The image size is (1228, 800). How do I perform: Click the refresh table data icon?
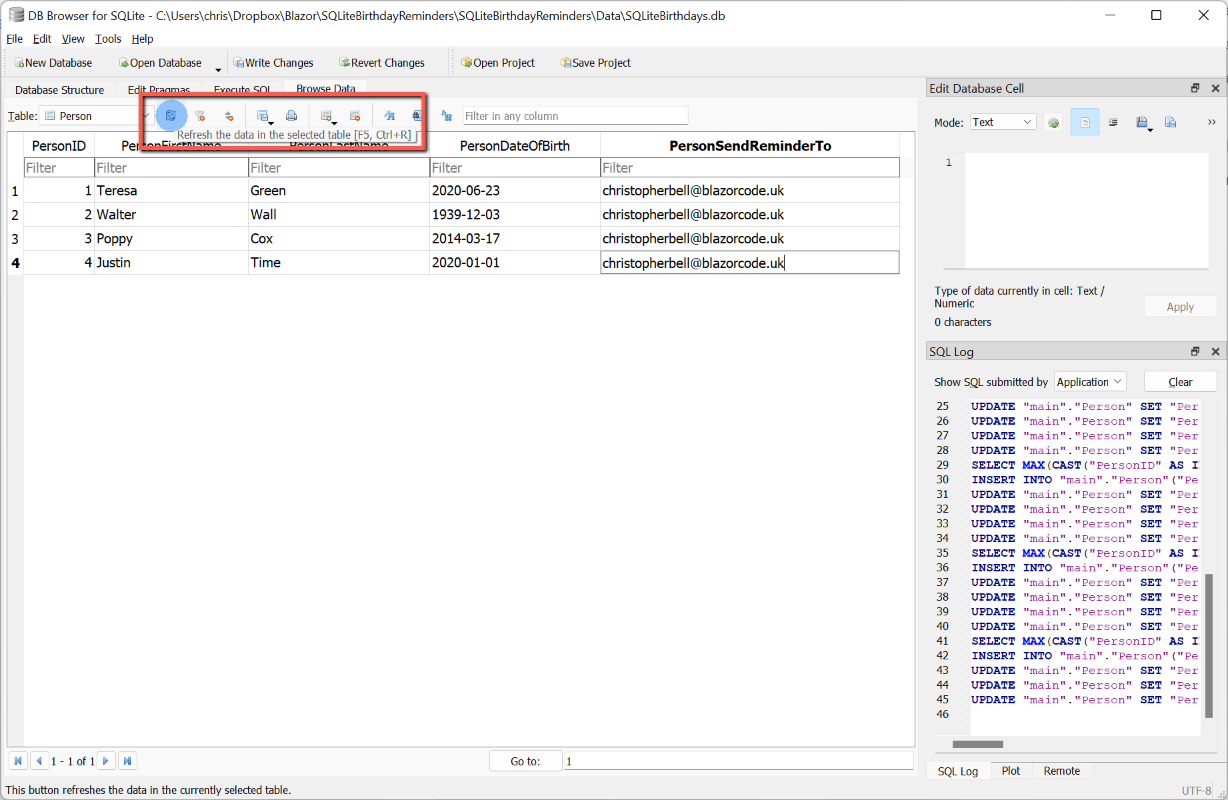point(171,116)
